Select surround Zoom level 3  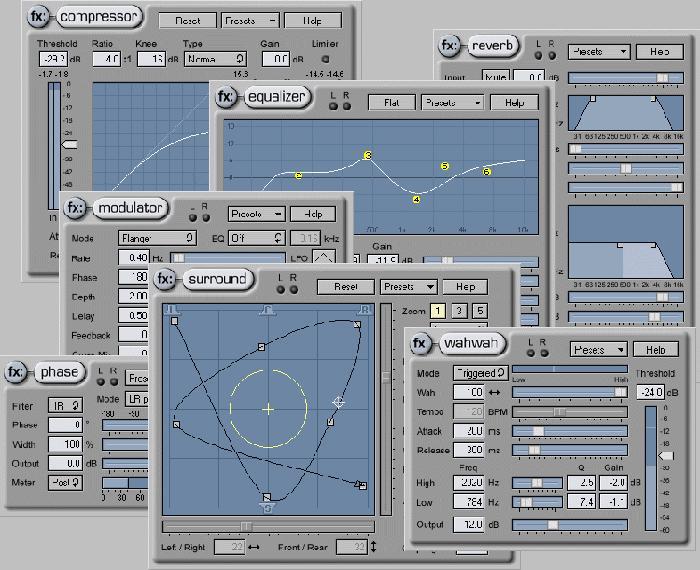(459, 311)
